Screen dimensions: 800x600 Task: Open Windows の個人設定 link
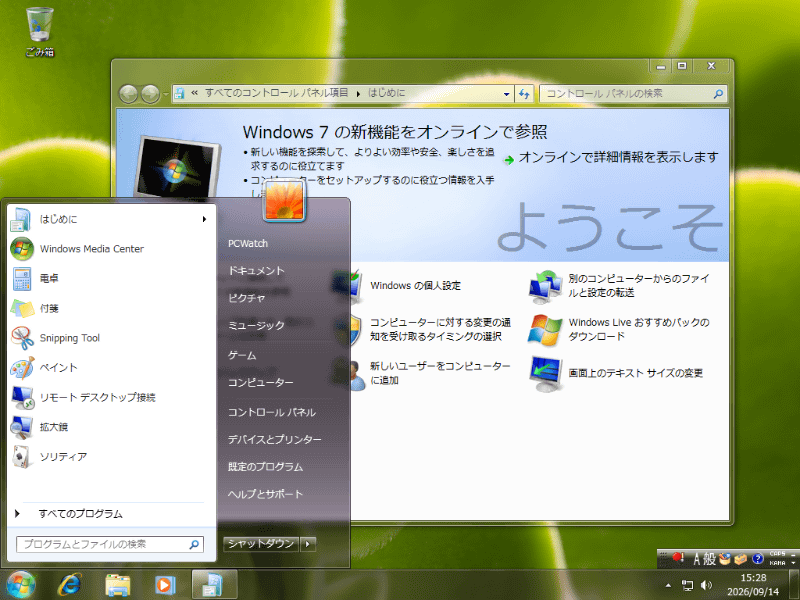coord(415,286)
